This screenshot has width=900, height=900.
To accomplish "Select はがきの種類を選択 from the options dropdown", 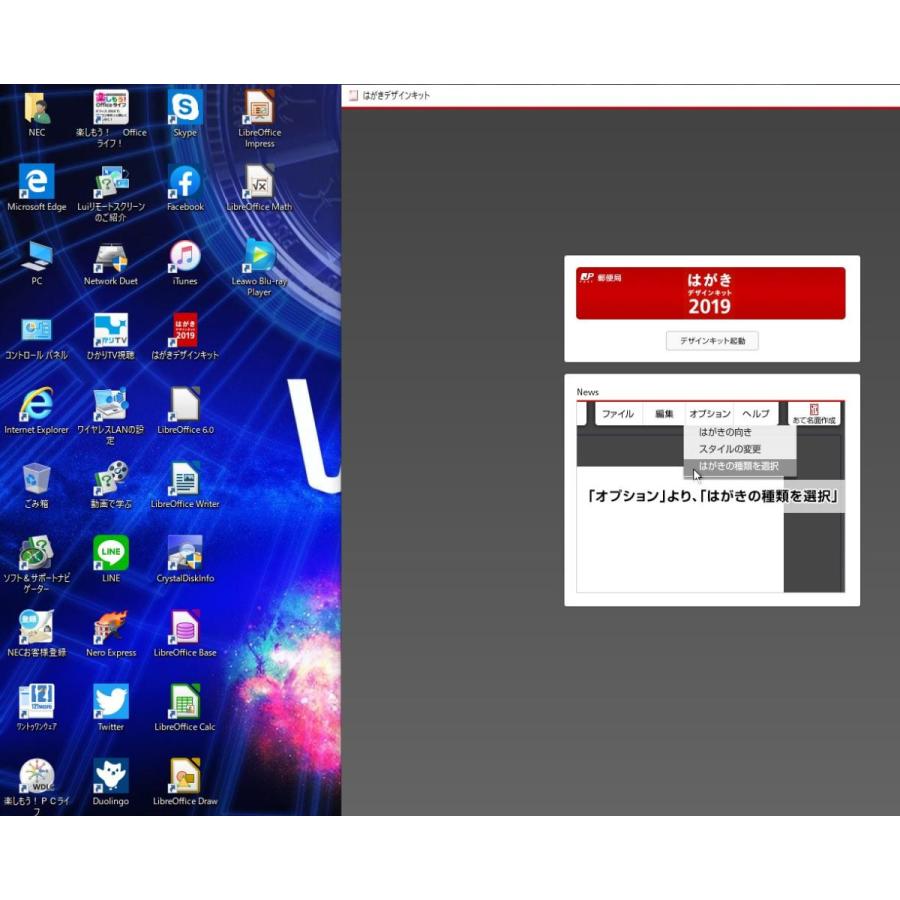I will coord(737,465).
